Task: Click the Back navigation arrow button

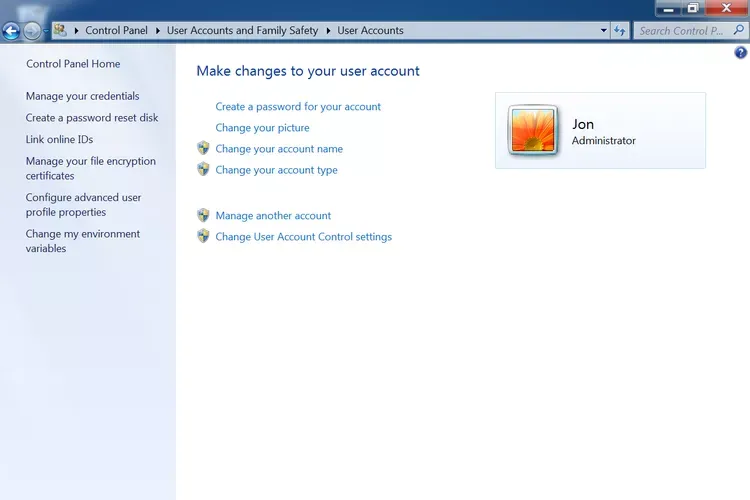Action: 12,31
